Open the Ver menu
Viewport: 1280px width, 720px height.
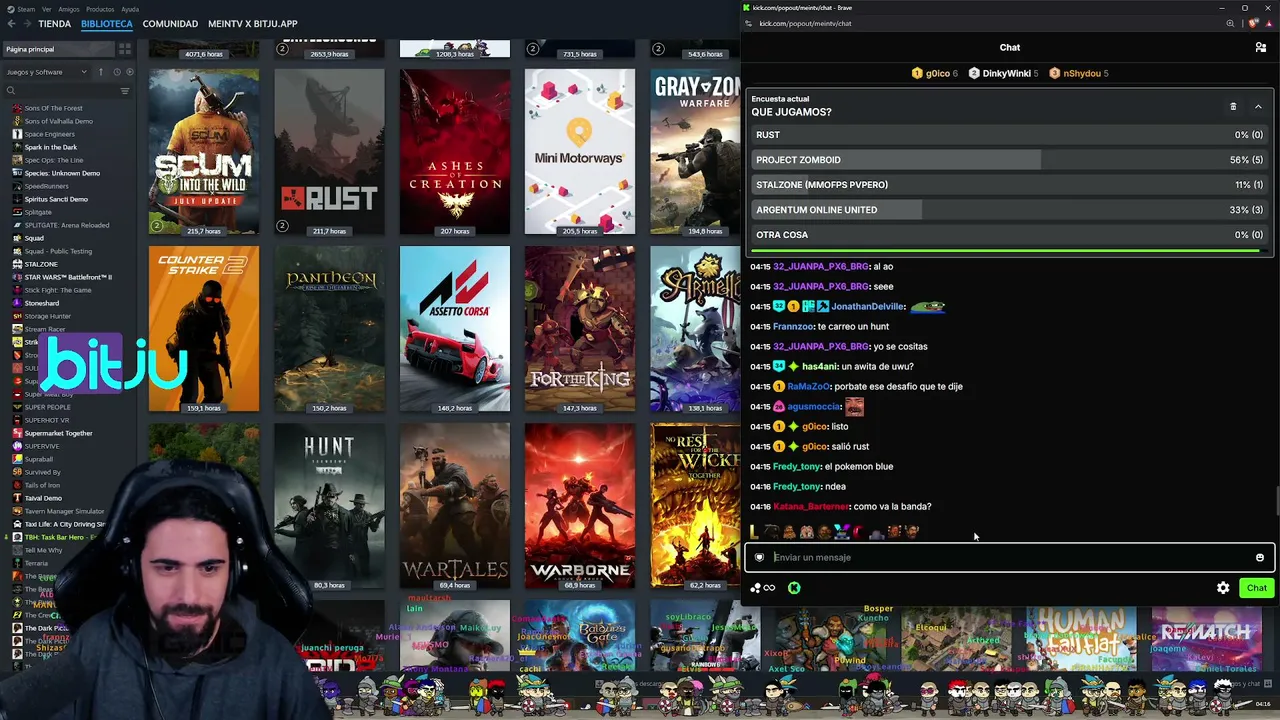pyautogui.click(x=46, y=9)
